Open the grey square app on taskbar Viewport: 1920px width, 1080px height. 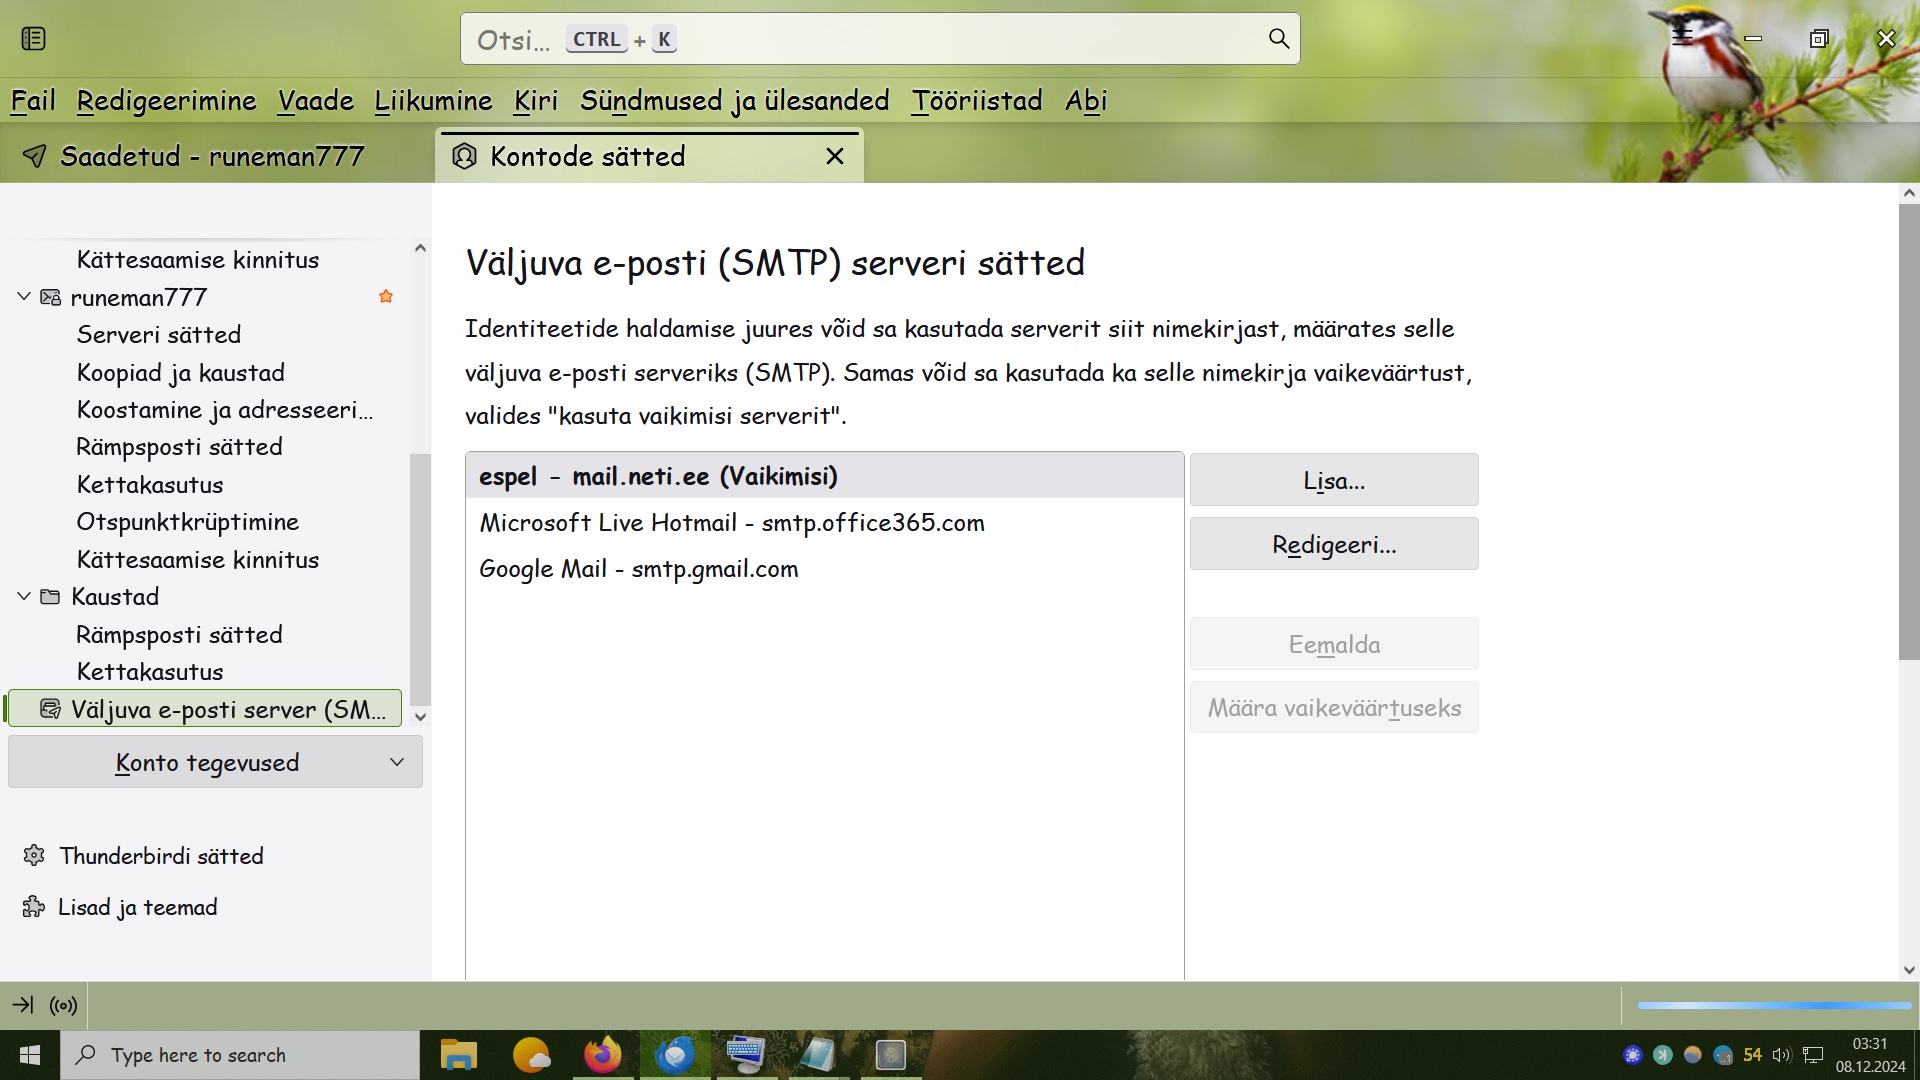pos(890,1055)
